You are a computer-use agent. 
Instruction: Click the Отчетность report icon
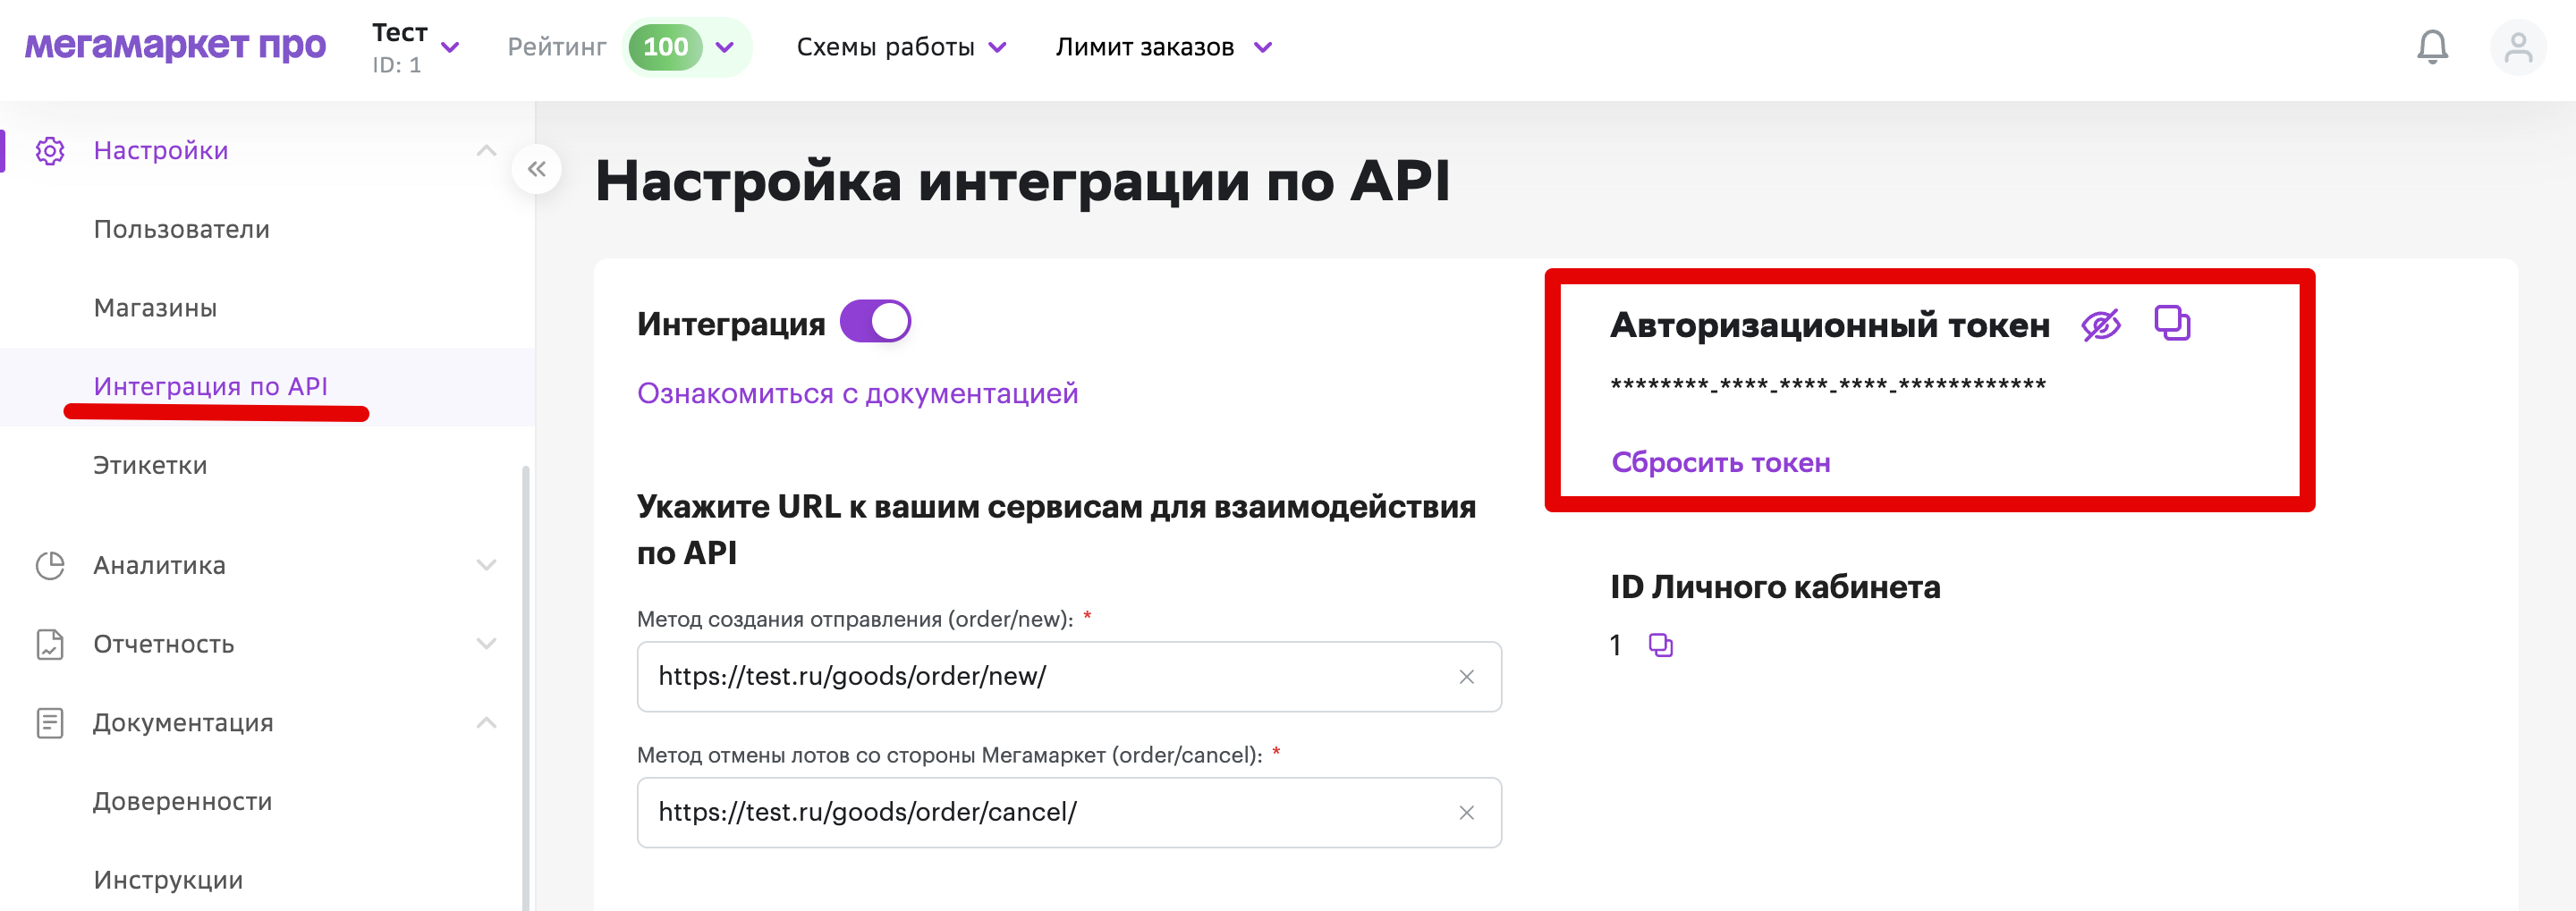(50, 644)
